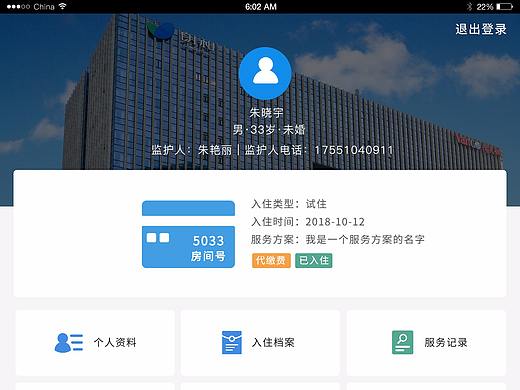
Task: Tap the orange 代缴费 status tag
Action: [x=271, y=260]
